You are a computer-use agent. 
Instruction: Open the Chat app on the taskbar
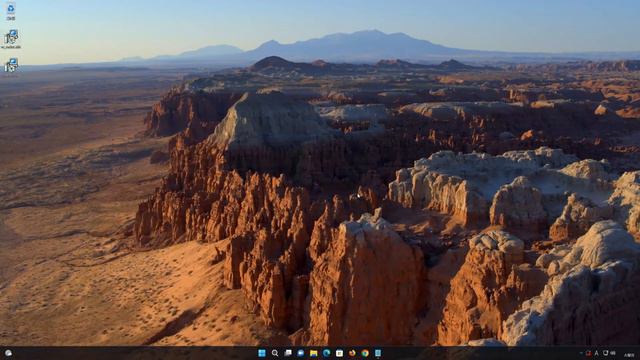[x=301, y=353]
